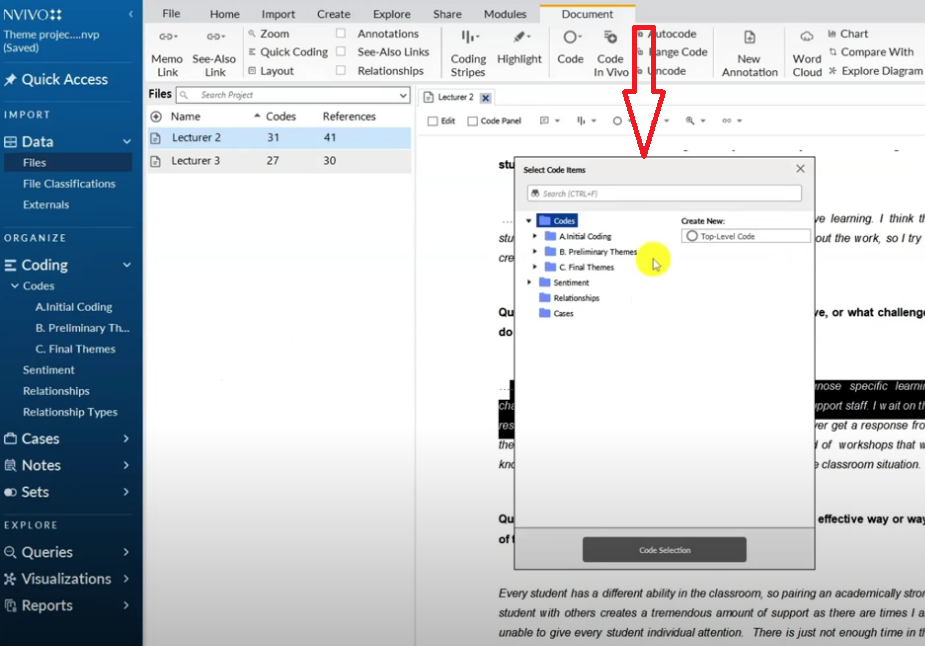Expand the Visualizations section in sidebar
This screenshot has height=646, width=925.
(x=126, y=579)
